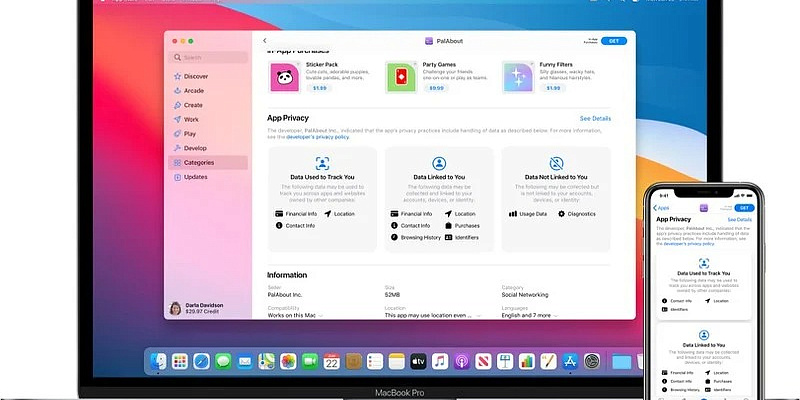
Task: Open Darla Davidson's account in sidebar
Action: click(196, 308)
